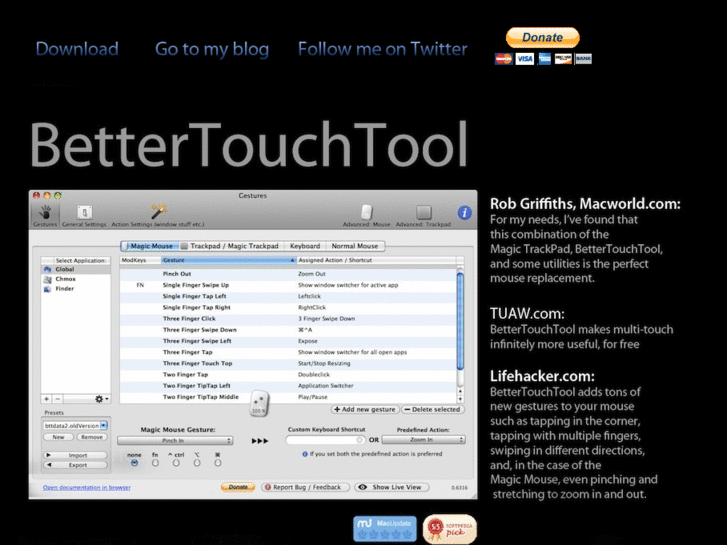Click the Finder application icon
The image size is (727, 545).
coord(47,289)
